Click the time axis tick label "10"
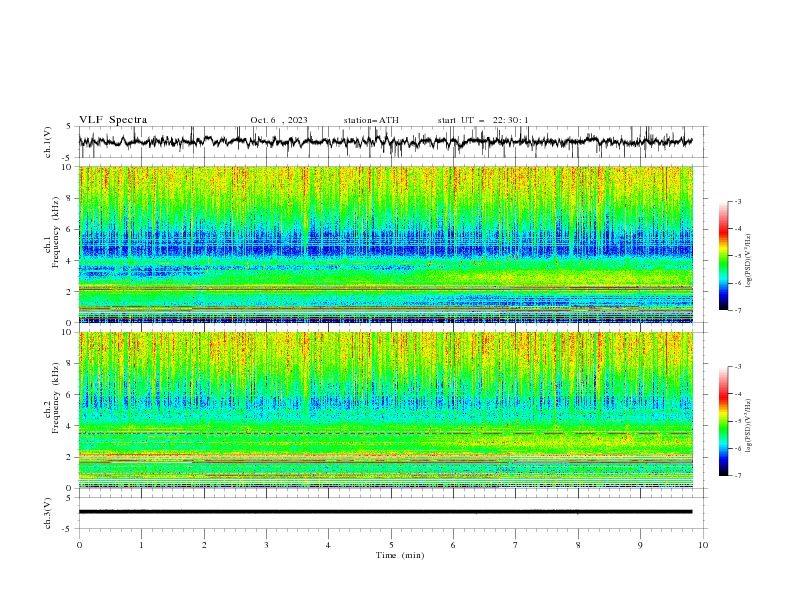This screenshot has height=612, width=792. tap(703, 545)
